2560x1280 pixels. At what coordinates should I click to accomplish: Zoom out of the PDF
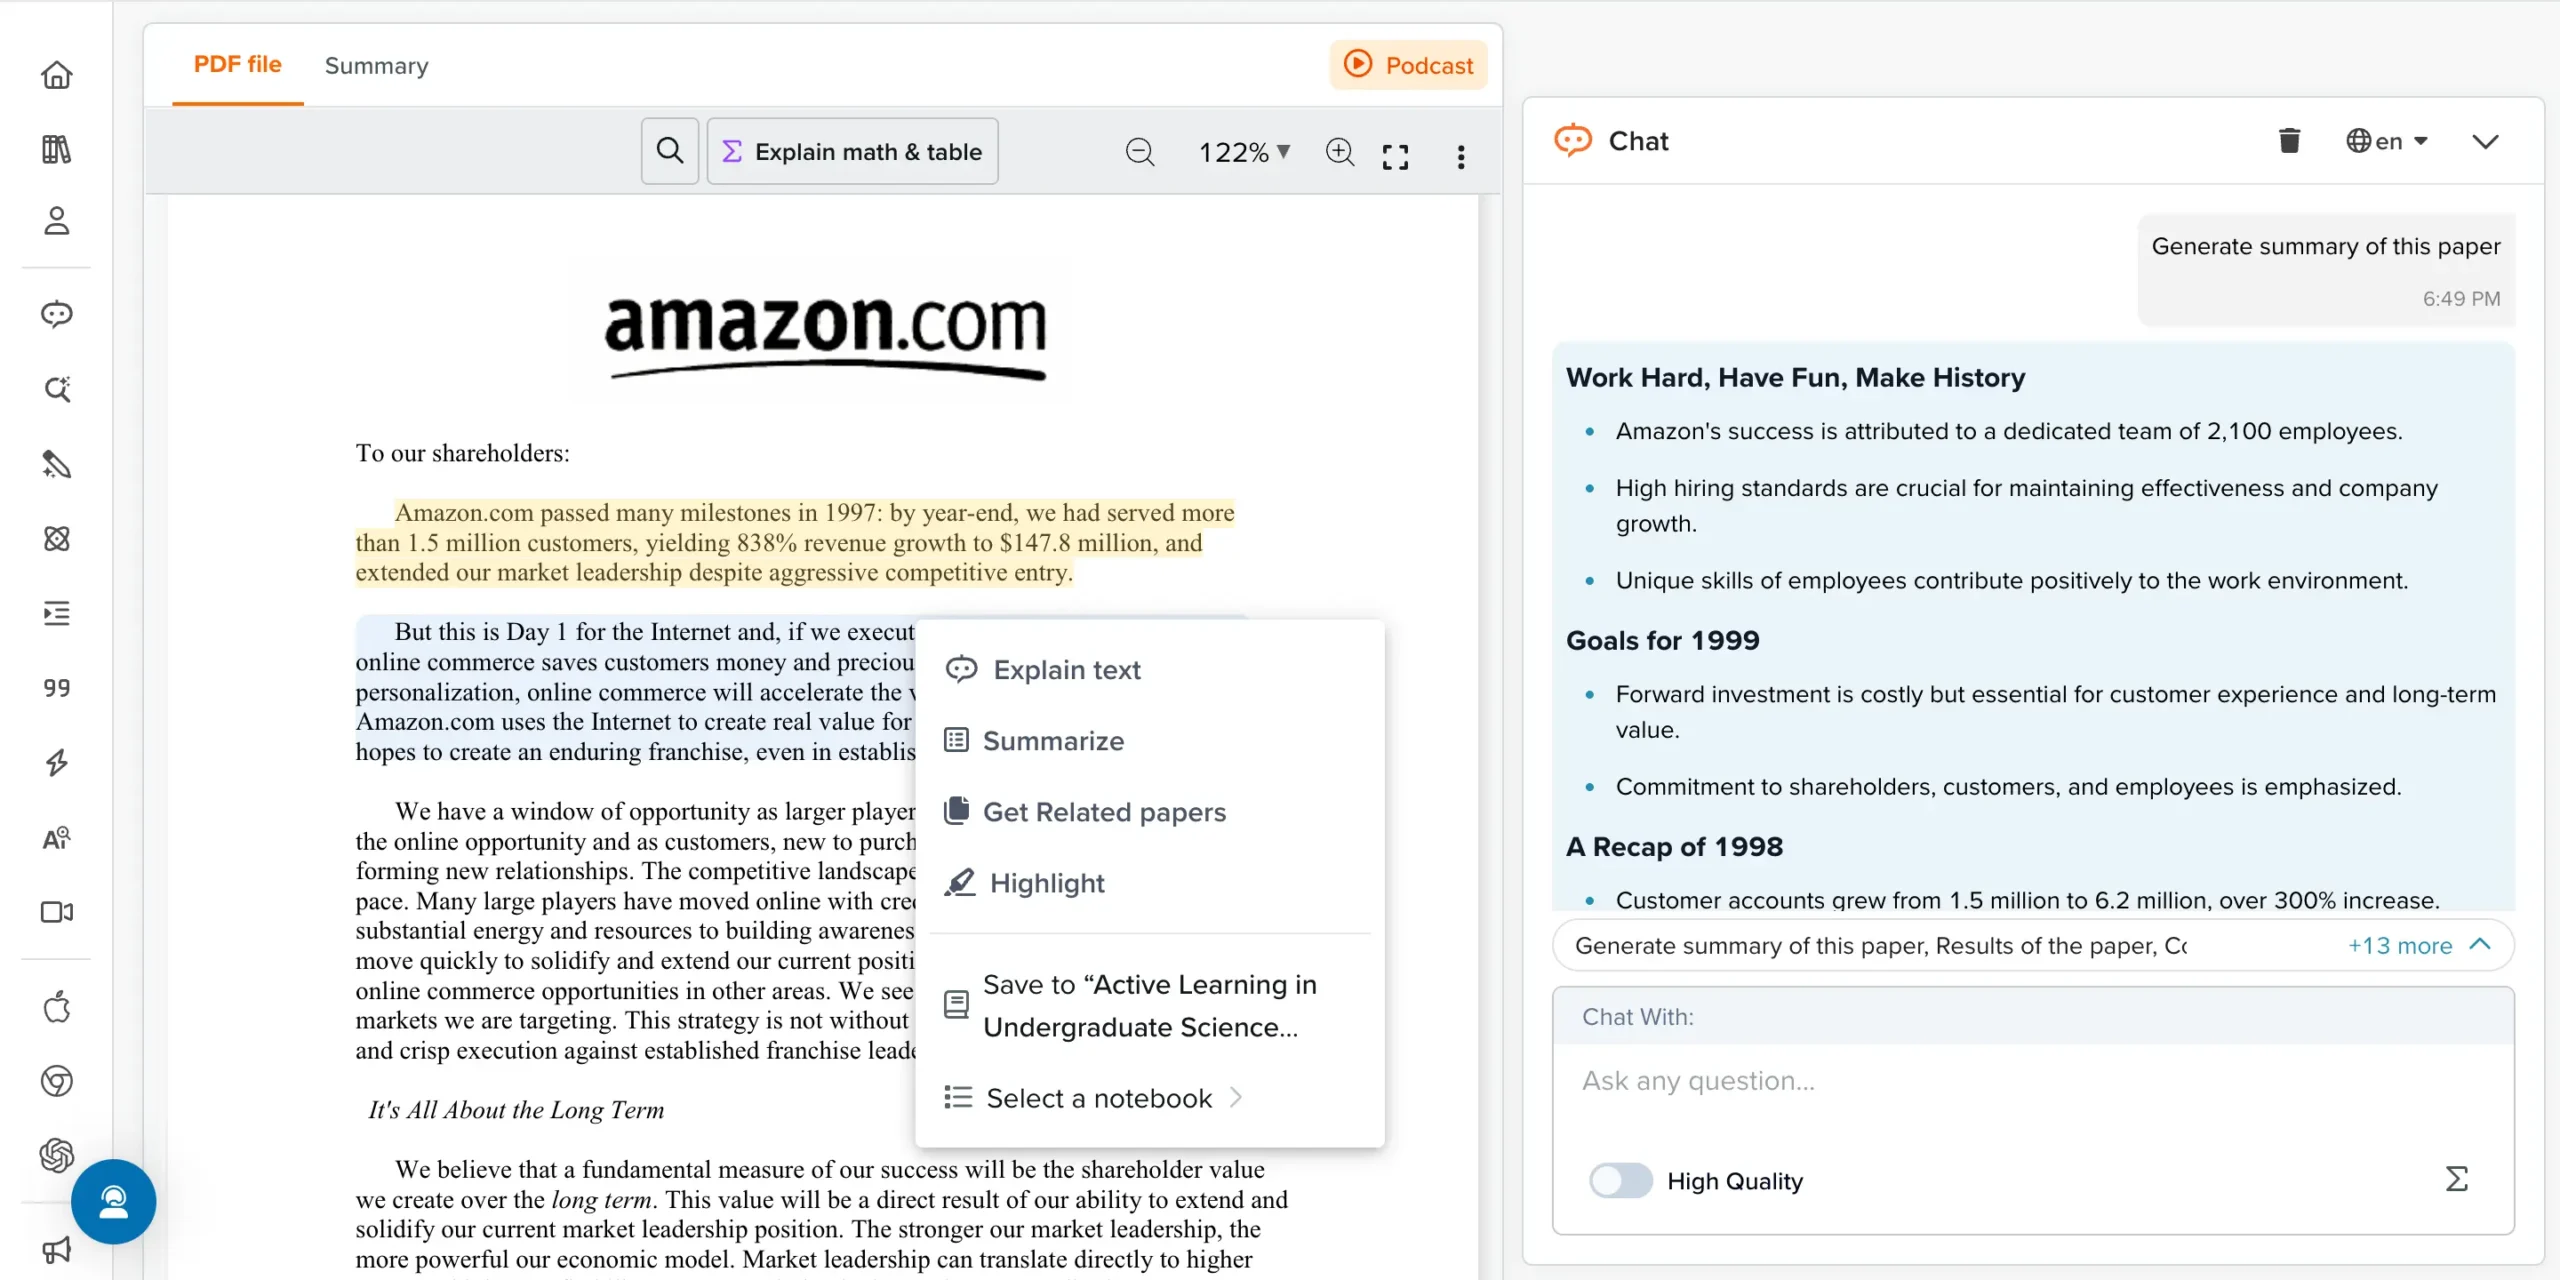point(1140,152)
